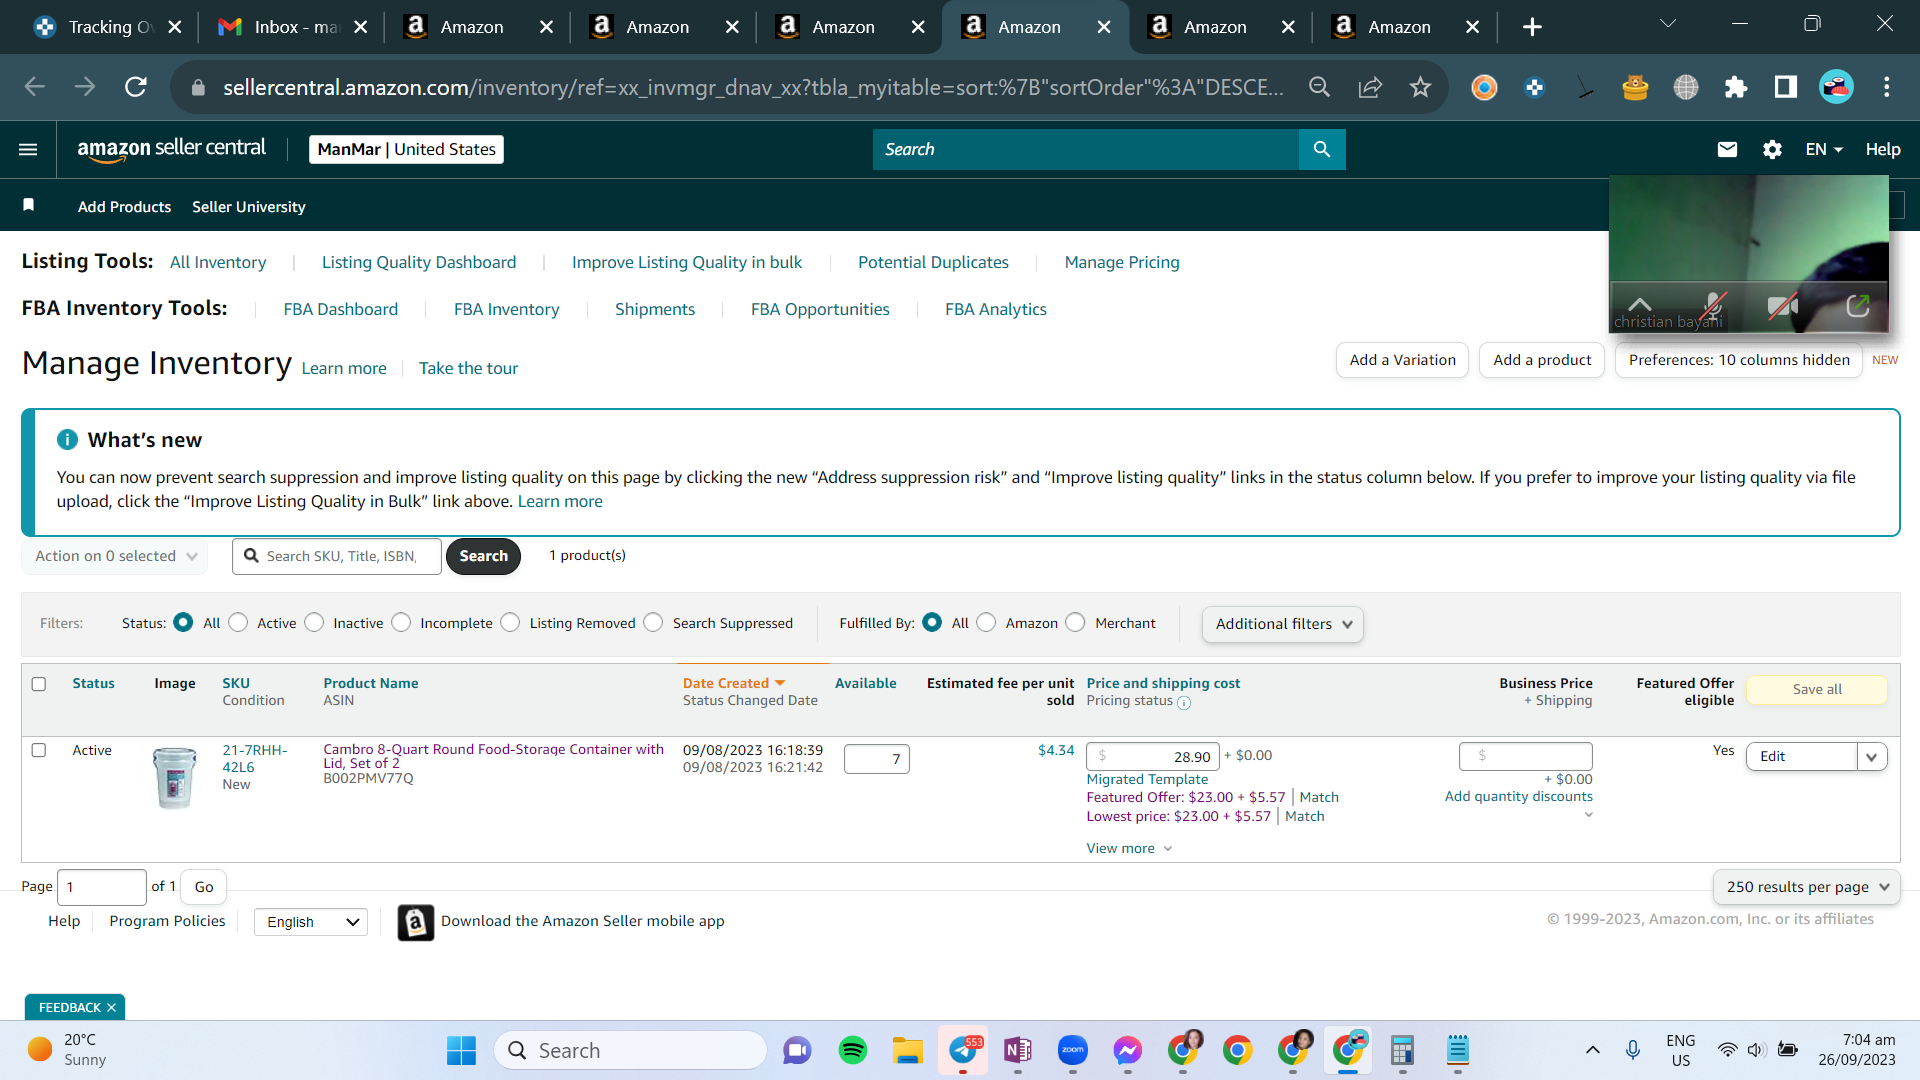
Task: Select the Active status filter
Action: (238, 622)
